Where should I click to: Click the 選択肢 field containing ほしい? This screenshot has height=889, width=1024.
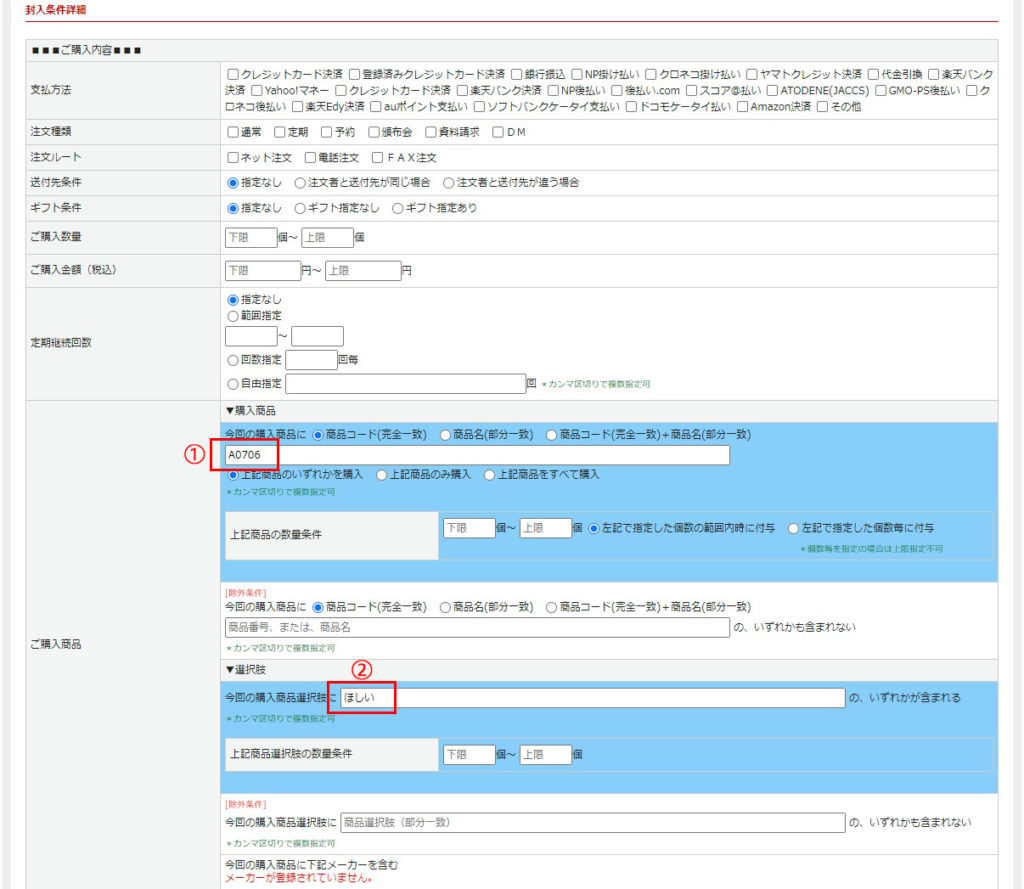tap(593, 698)
